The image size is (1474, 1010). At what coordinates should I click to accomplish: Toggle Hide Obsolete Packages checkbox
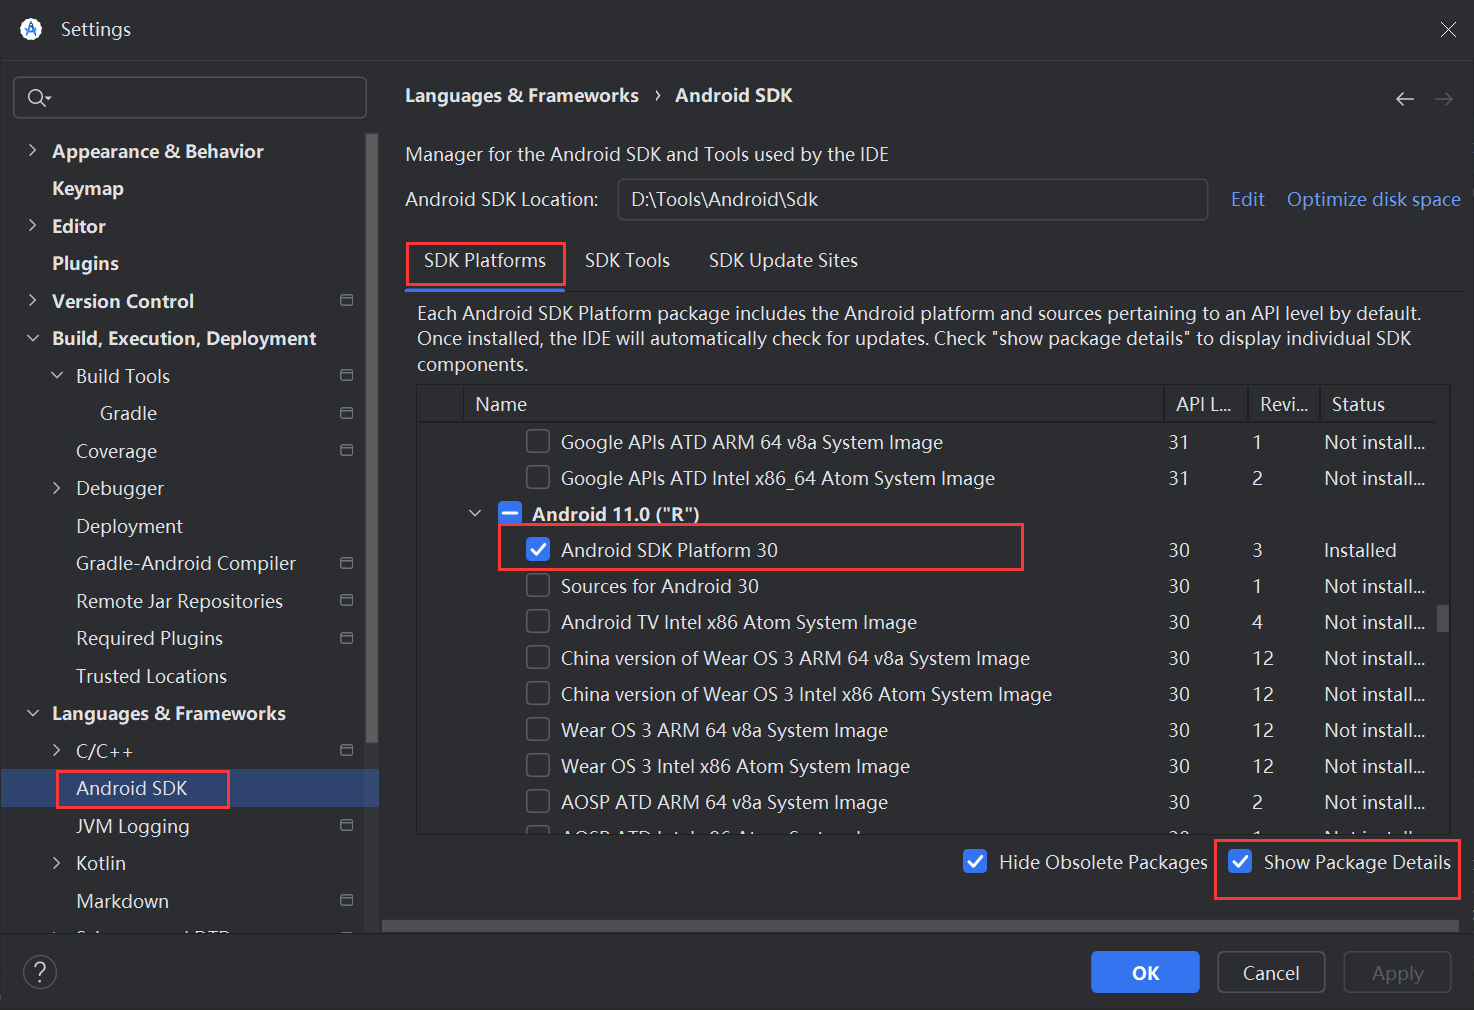point(975,861)
